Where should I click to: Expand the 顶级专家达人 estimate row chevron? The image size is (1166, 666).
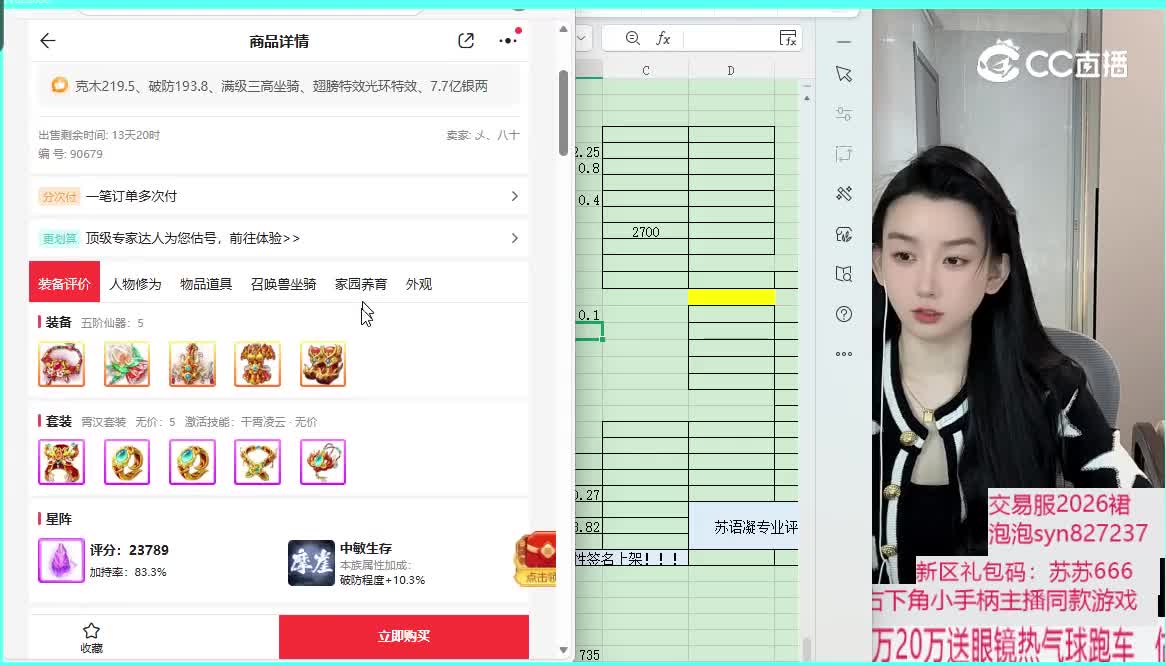[x=515, y=238]
